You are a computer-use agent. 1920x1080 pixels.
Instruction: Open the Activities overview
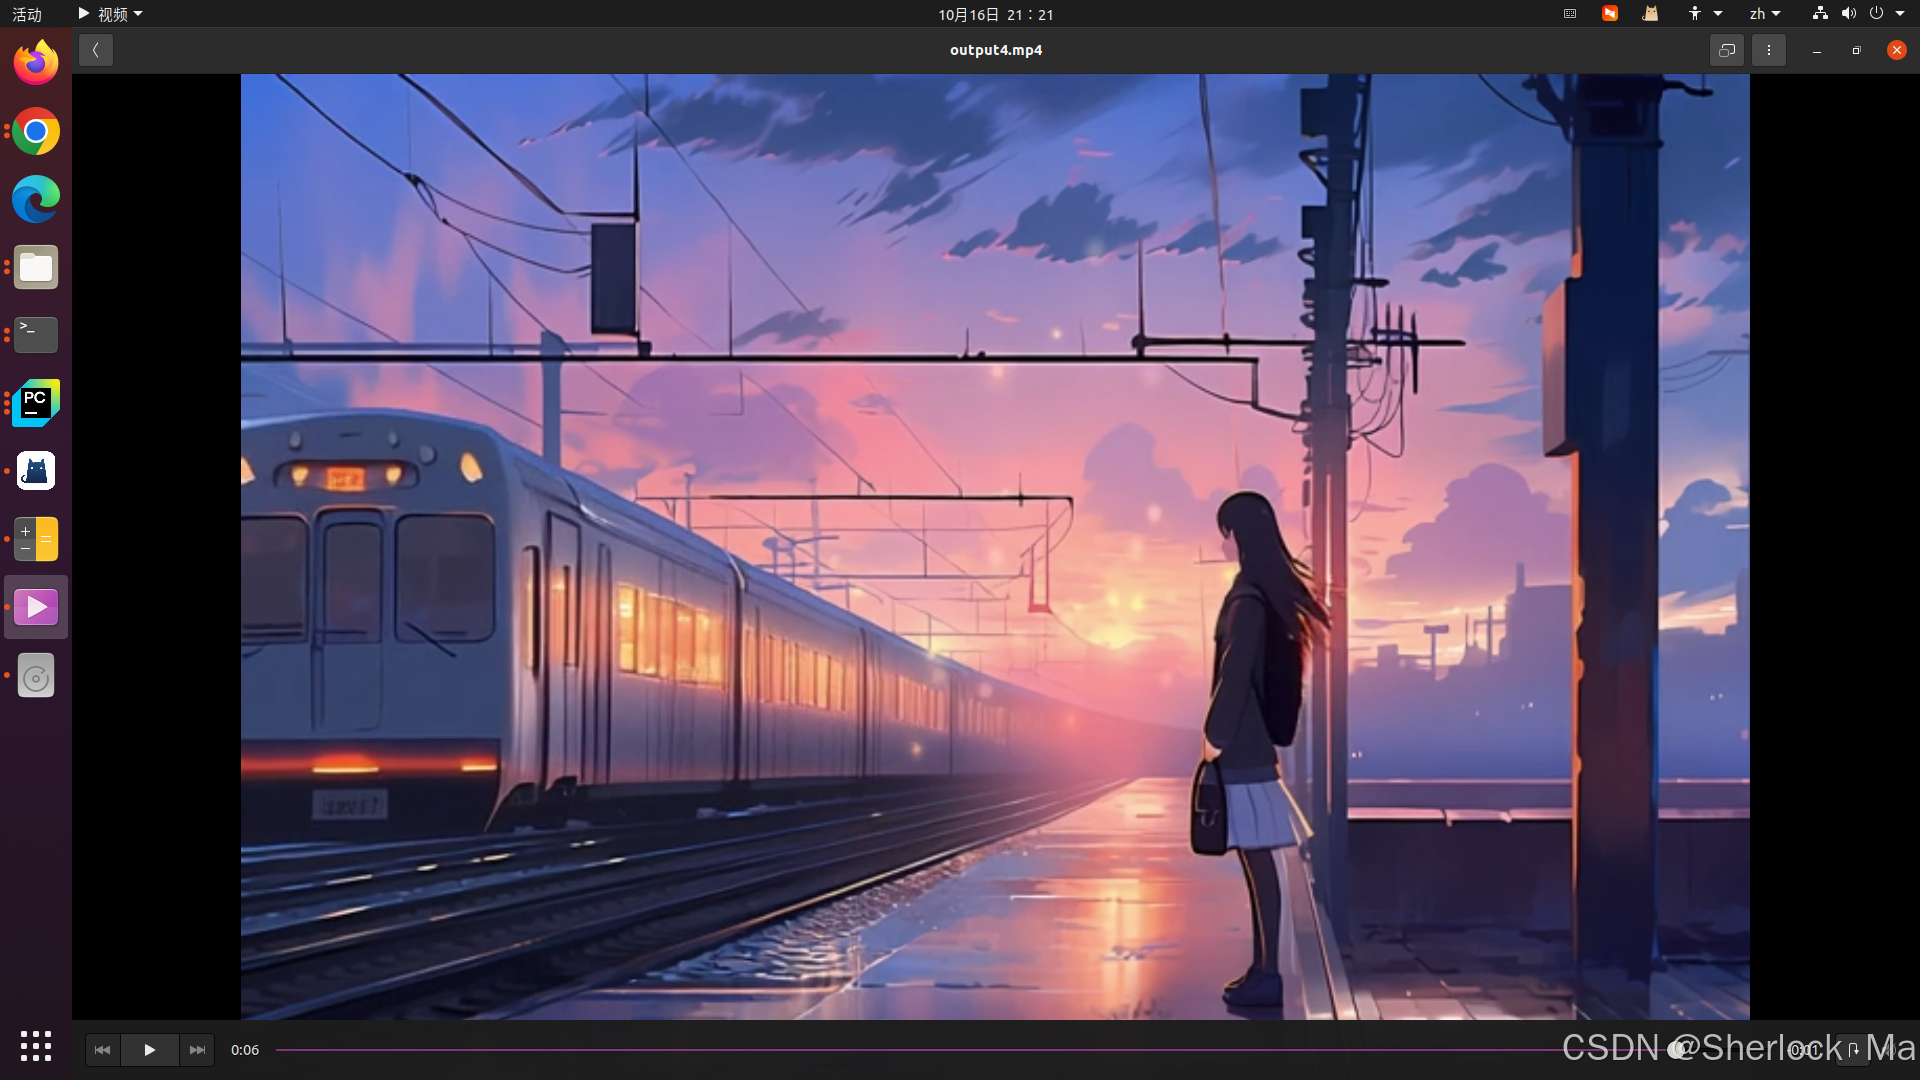tap(27, 14)
